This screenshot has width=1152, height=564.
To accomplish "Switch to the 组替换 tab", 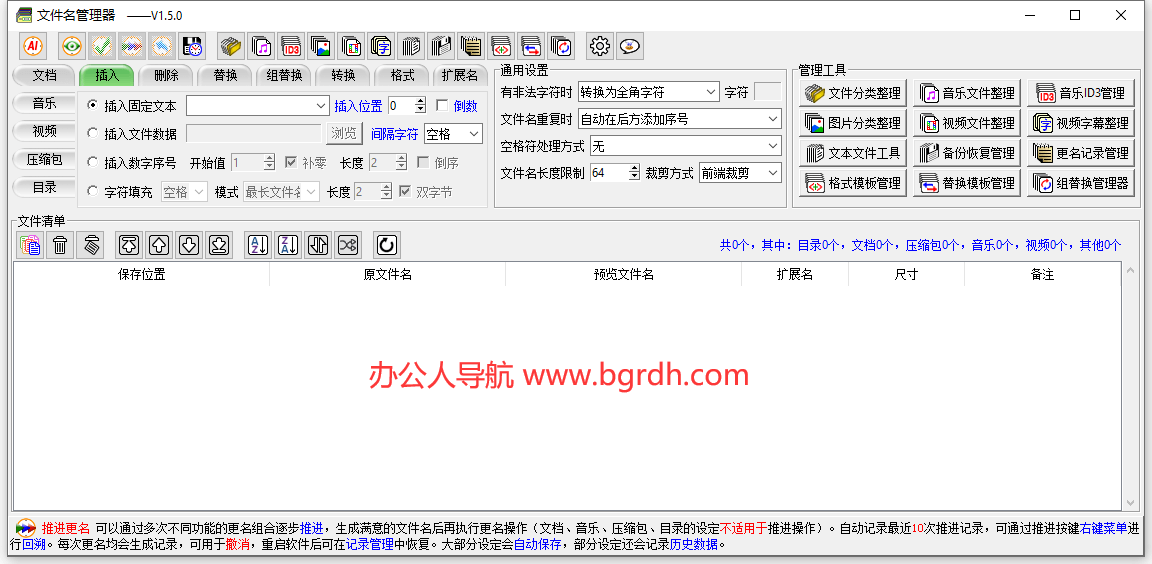I will tap(284, 75).
